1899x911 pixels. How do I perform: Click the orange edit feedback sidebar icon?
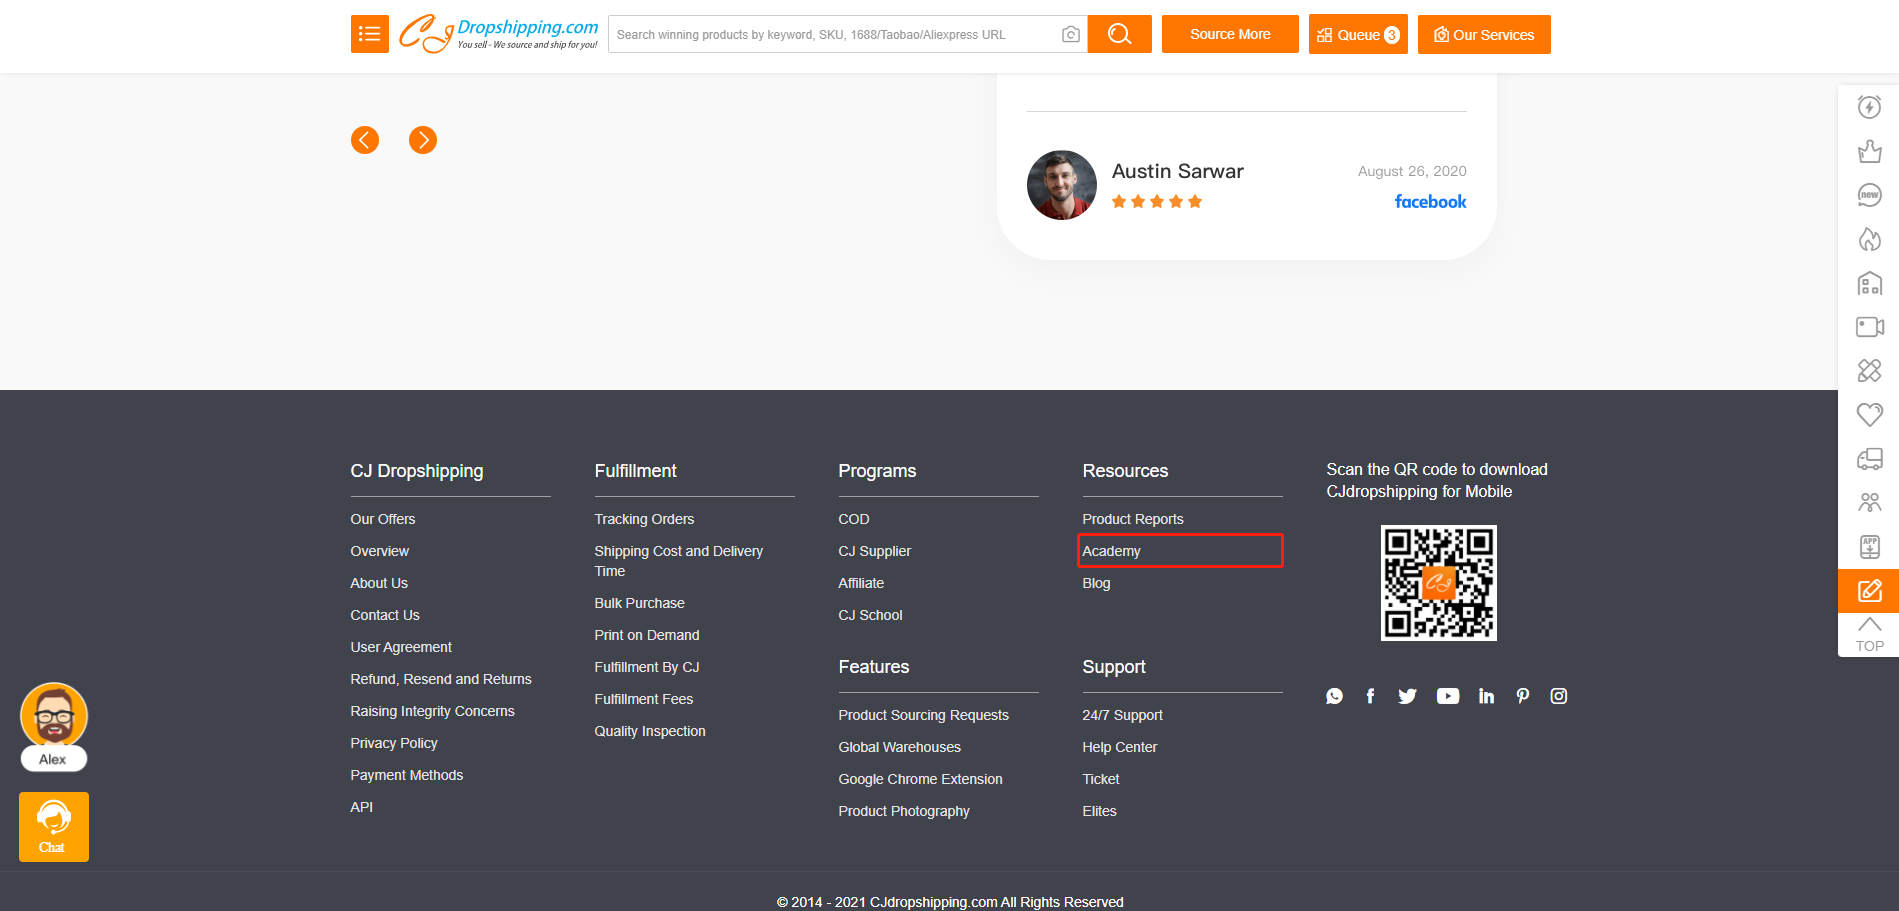click(x=1869, y=591)
